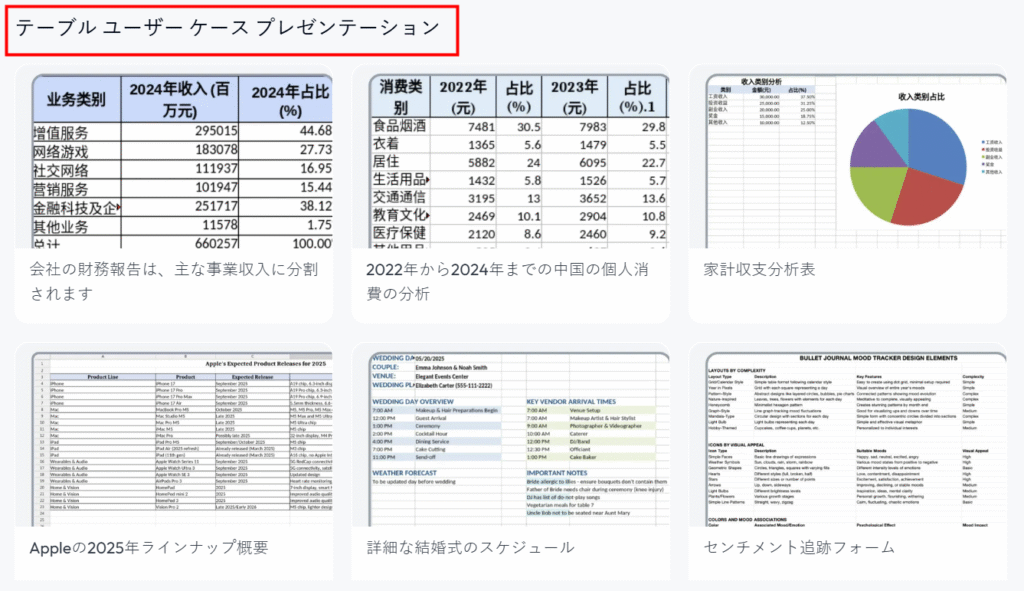Image resolution: width=1024 pixels, height=591 pixels.
Task: Select the Appleの2025年ラインナップ概要 caption
Action: [x=148, y=547]
